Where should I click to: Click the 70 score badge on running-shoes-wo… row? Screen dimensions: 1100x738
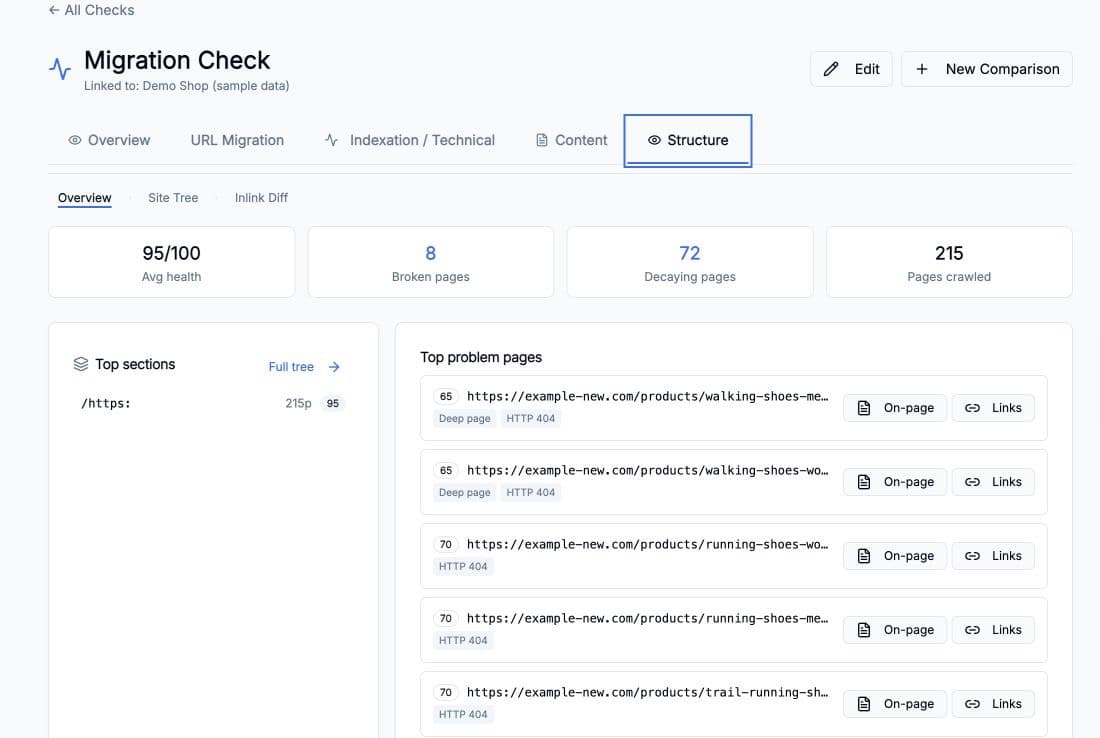click(x=445, y=544)
